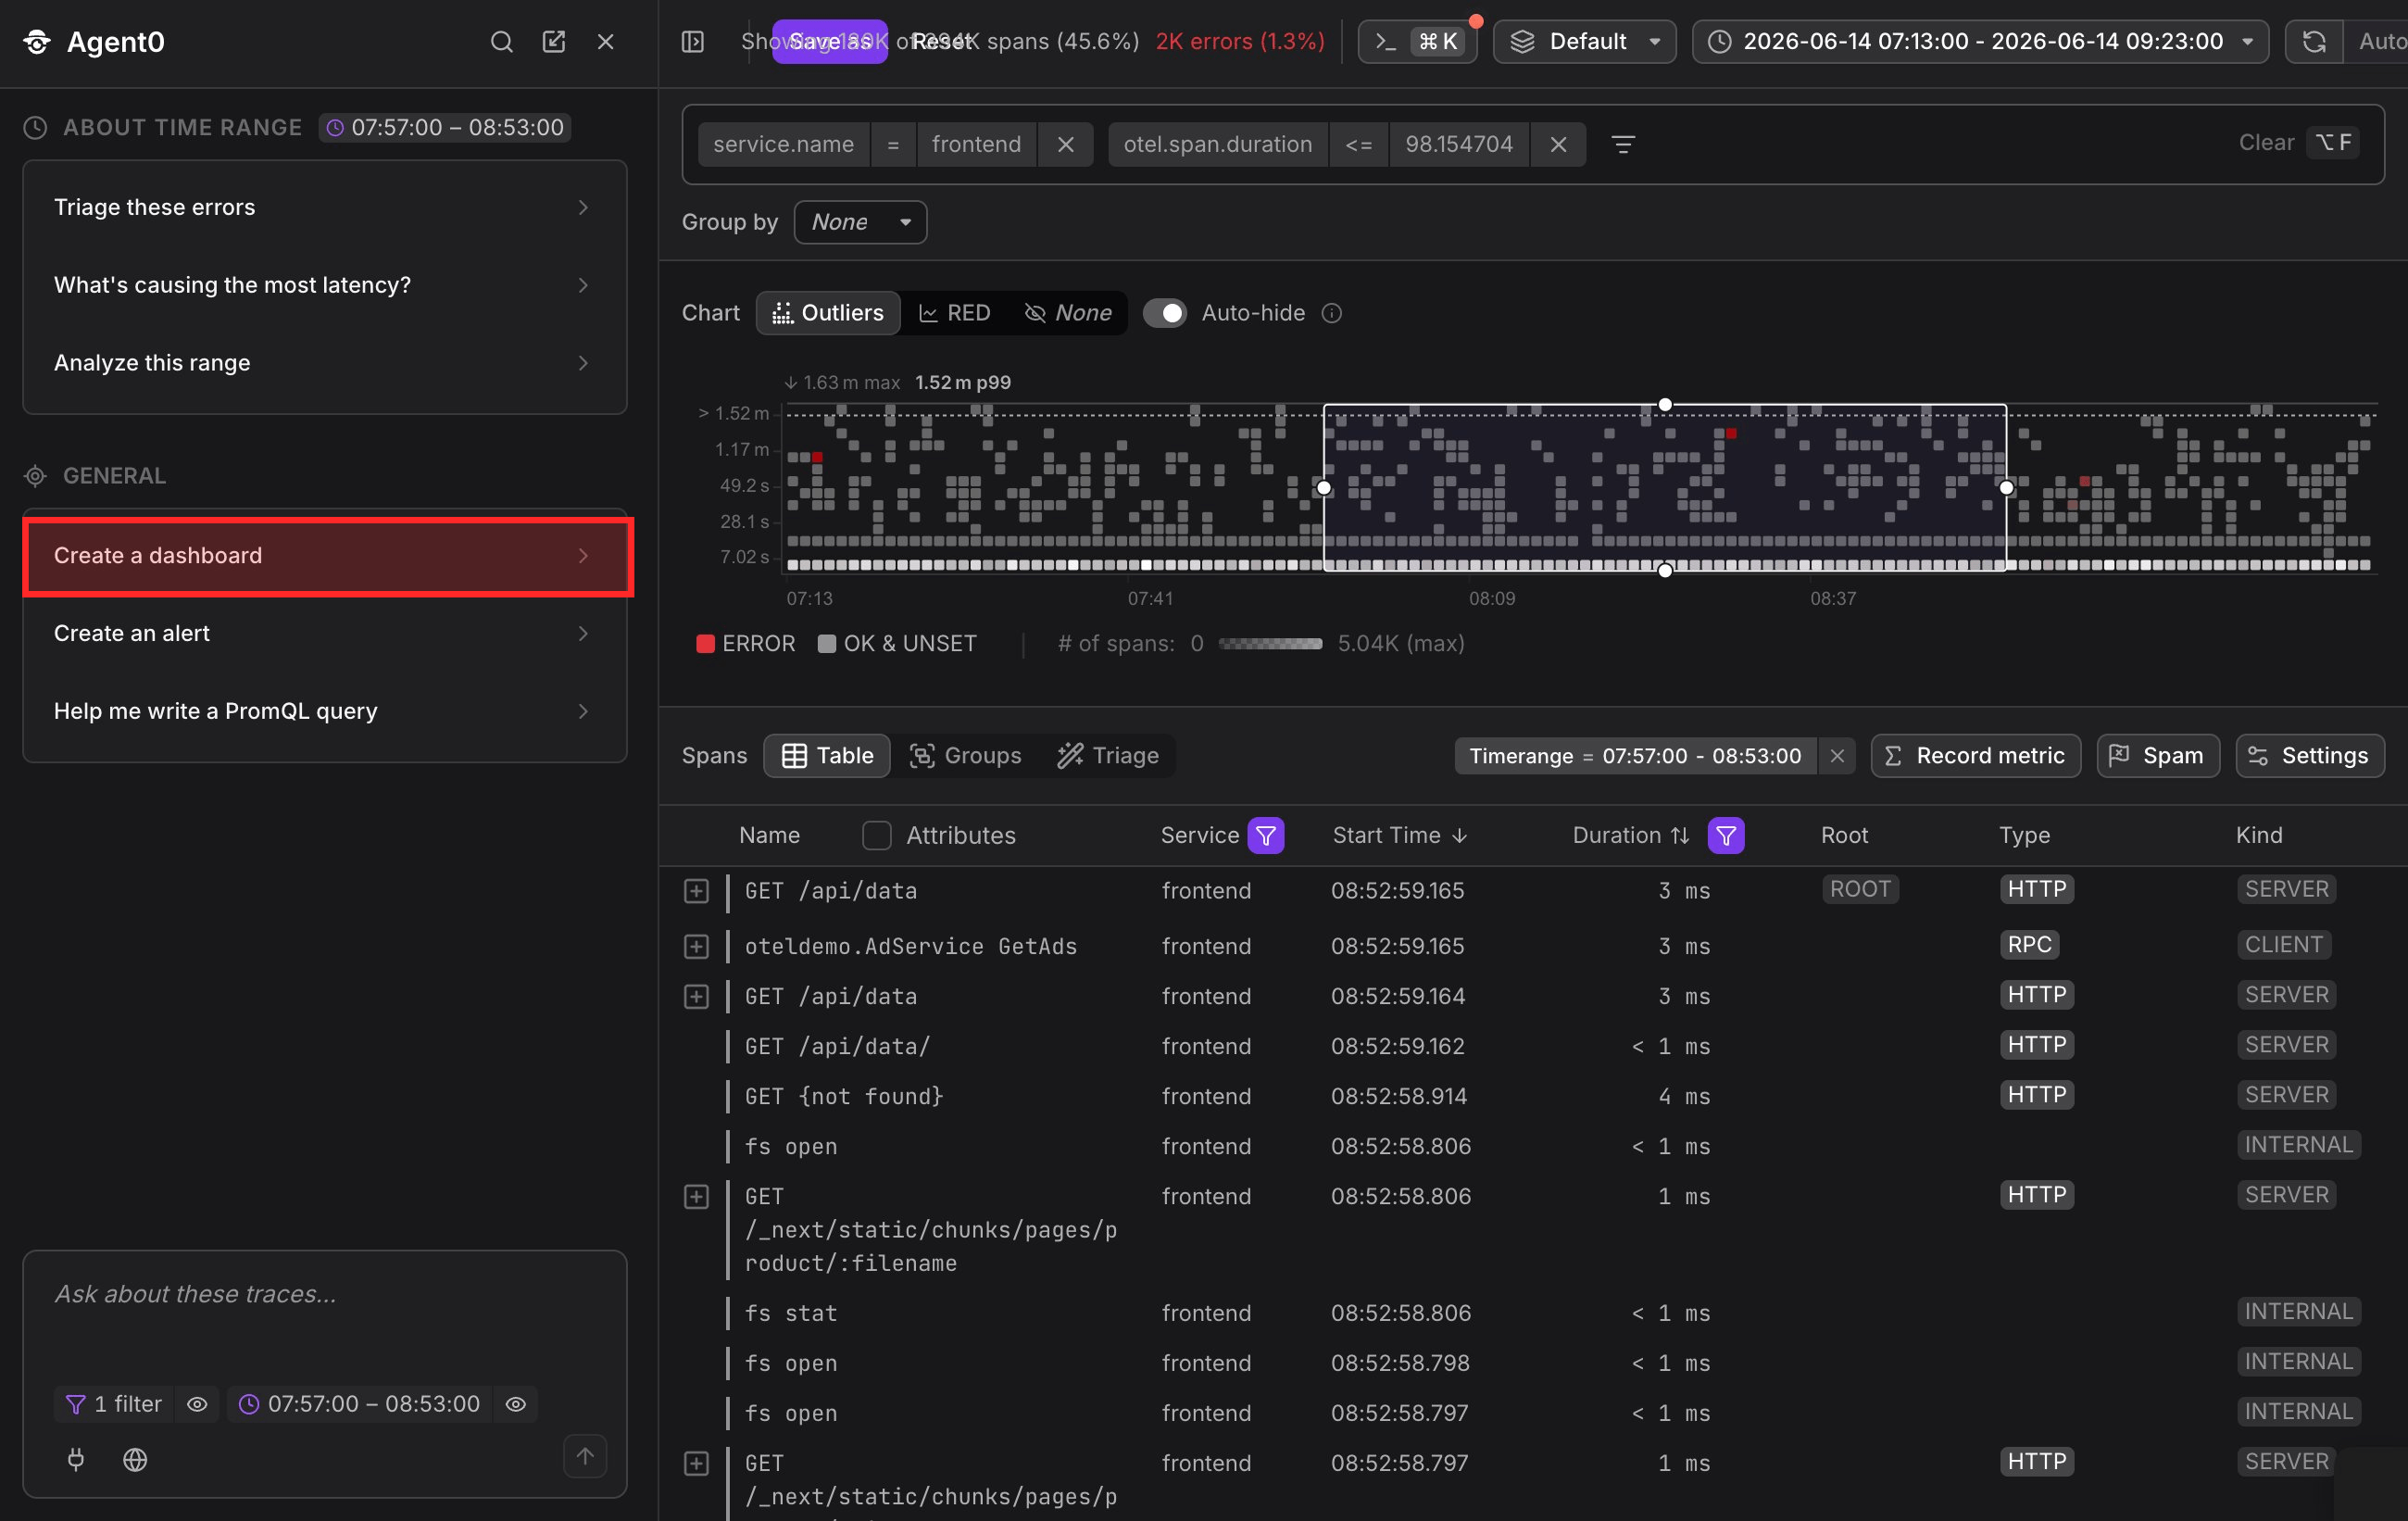Expand the oteldemo.AdService GetAds span row
The width and height of the screenshot is (2408, 1521).
pyautogui.click(x=696, y=946)
